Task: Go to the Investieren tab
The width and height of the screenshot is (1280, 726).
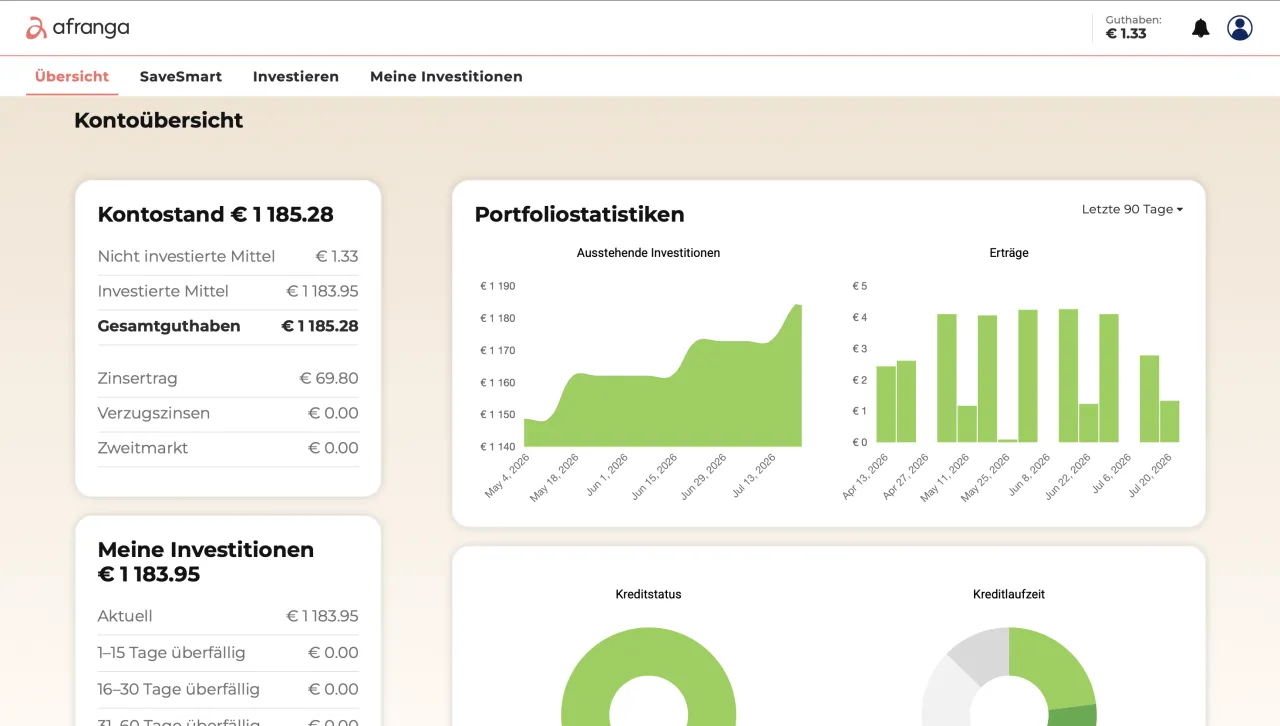Action: pos(296,76)
